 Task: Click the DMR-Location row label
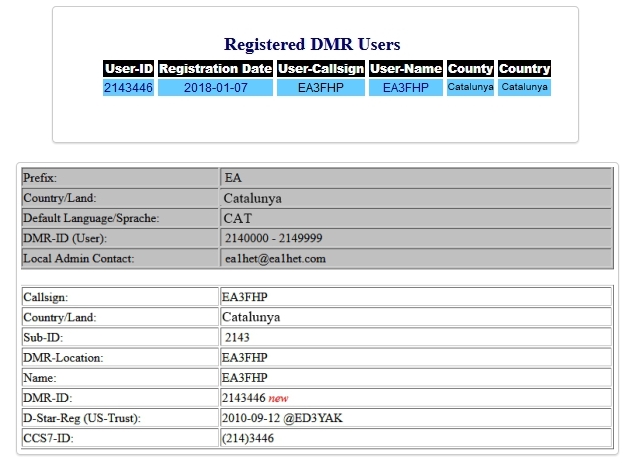(63, 357)
